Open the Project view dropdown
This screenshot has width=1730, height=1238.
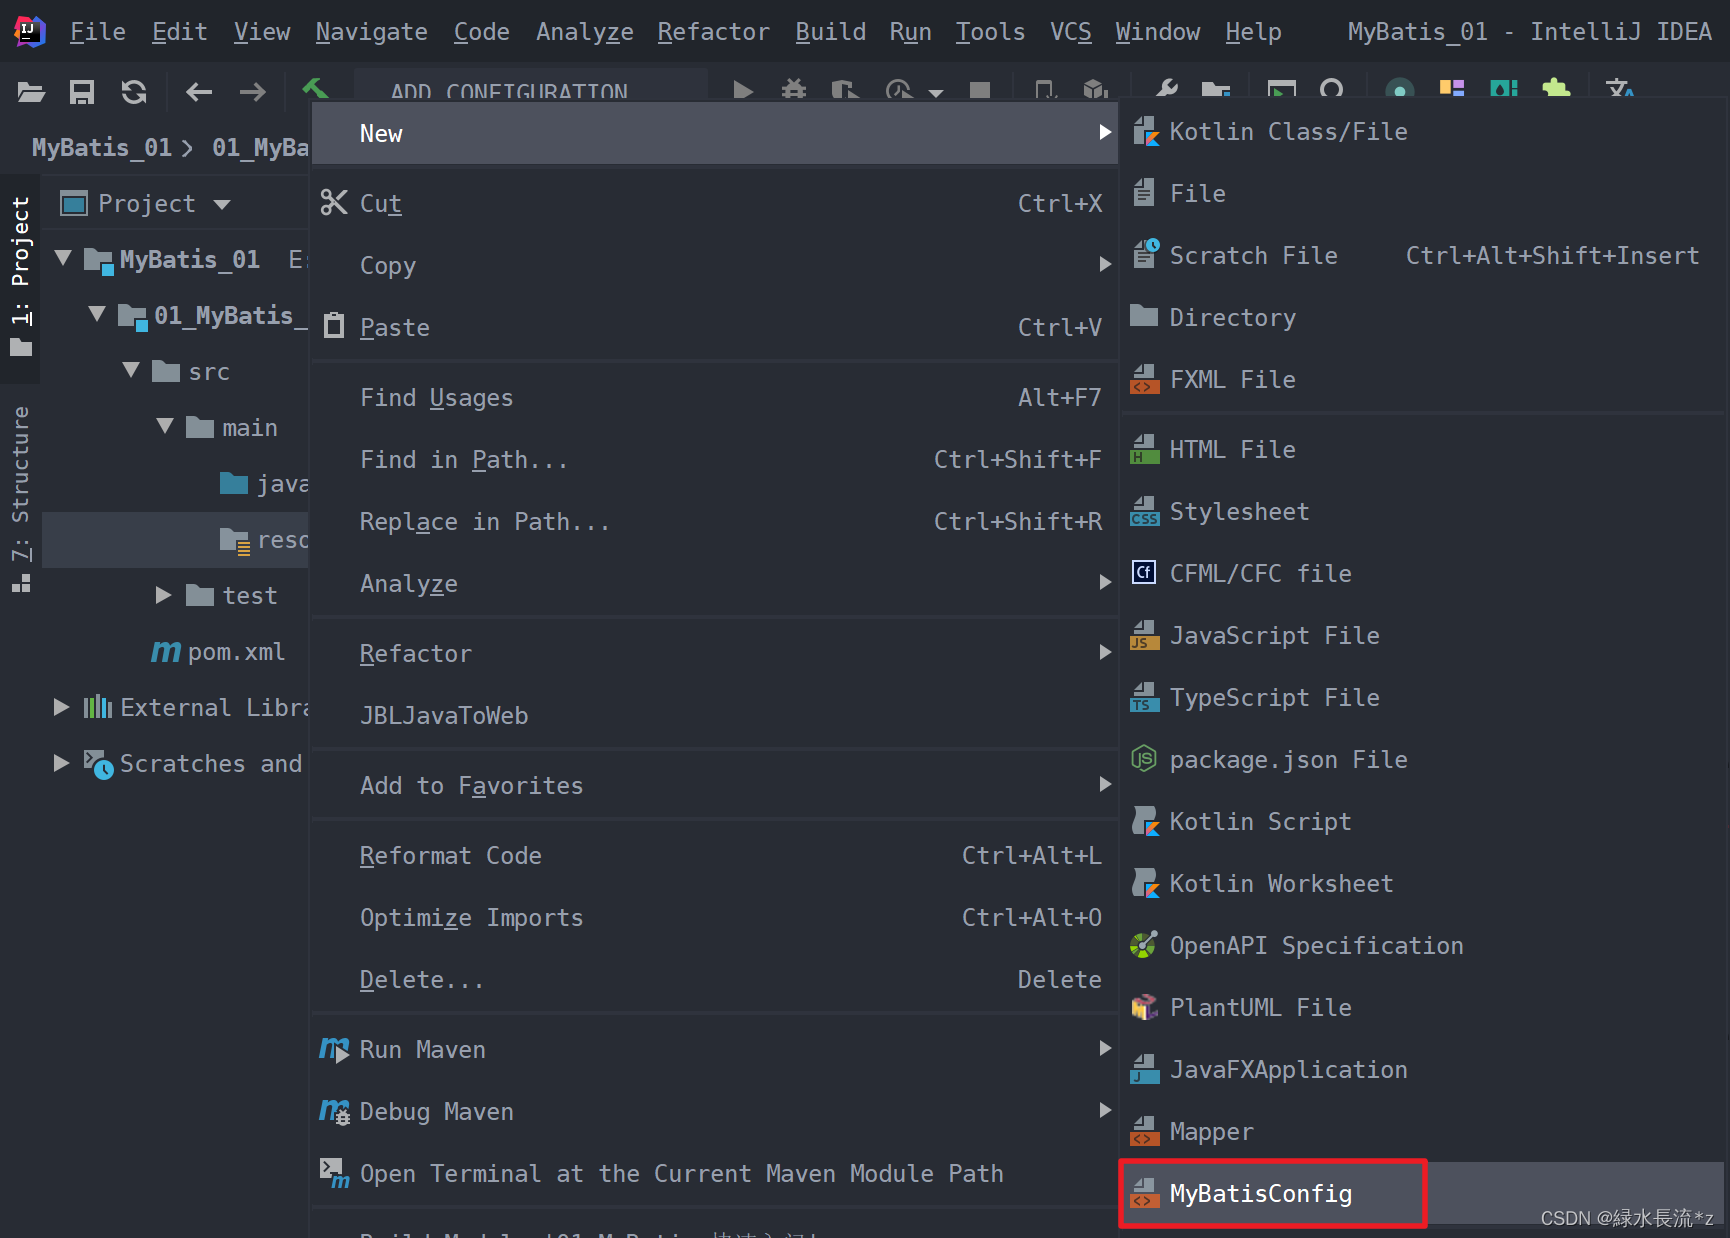point(222,205)
